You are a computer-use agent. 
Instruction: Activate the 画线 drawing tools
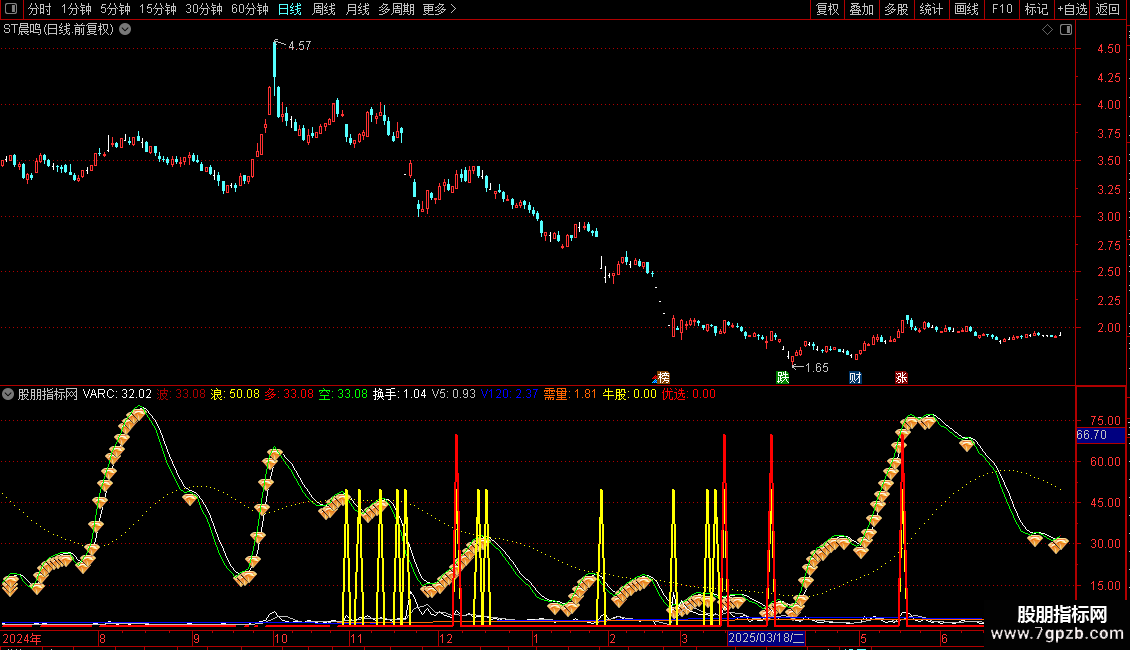966,9
